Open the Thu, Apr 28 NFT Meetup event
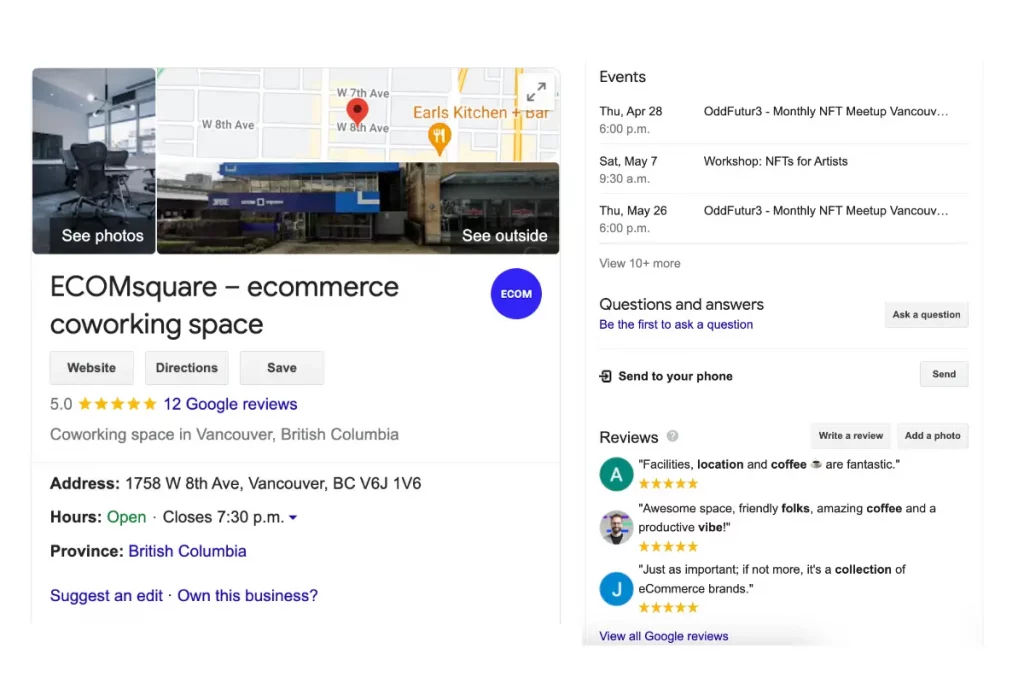 click(783, 119)
